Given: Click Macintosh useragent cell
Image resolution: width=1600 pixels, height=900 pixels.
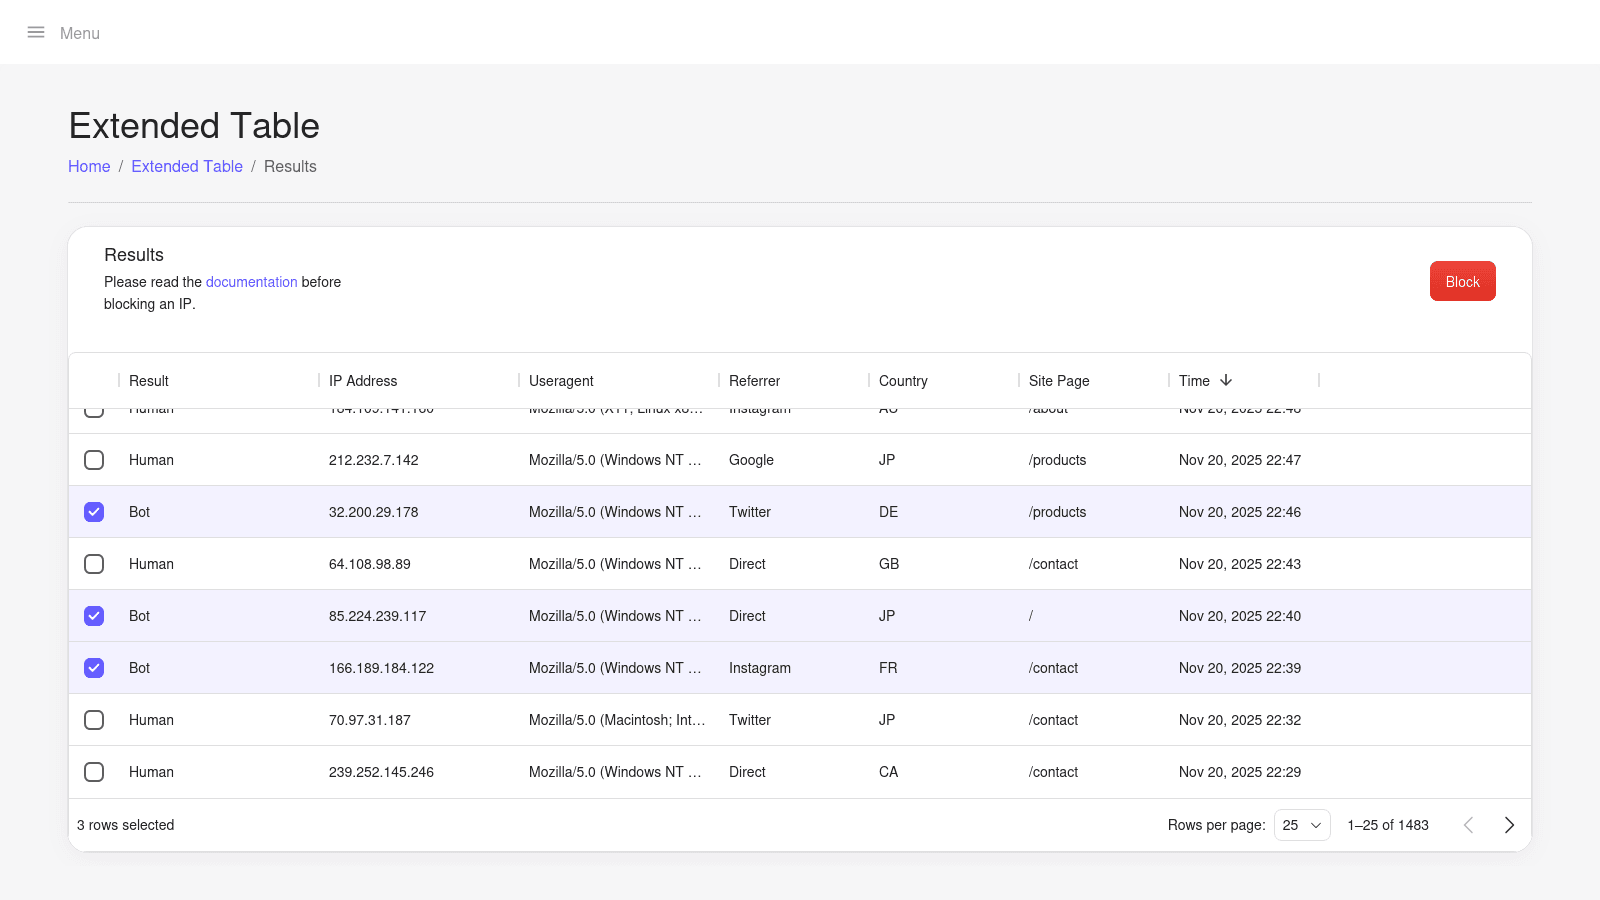Looking at the screenshot, I should click(617, 720).
